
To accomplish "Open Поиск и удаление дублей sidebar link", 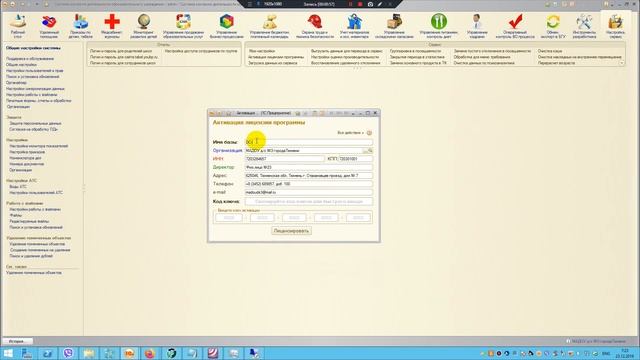I will tap(31, 256).
